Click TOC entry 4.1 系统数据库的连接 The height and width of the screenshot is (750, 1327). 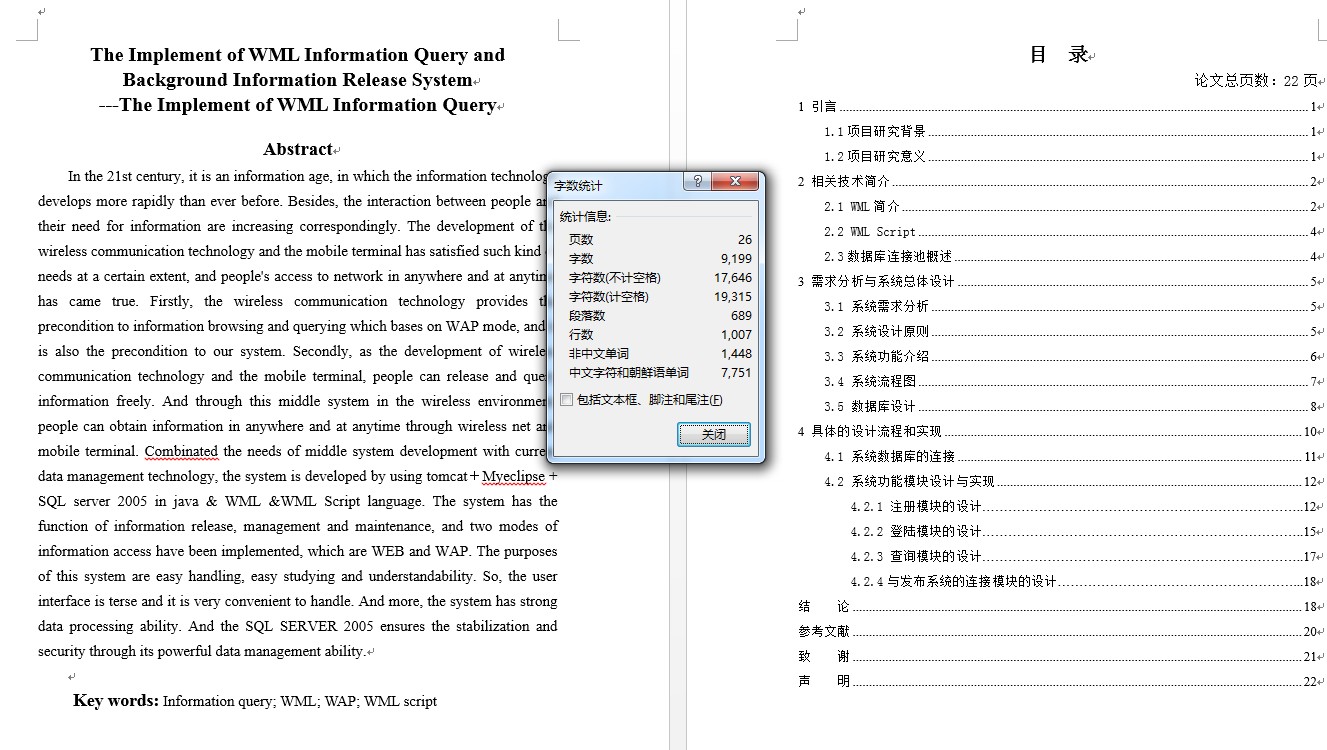click(x=1071, y=456)
